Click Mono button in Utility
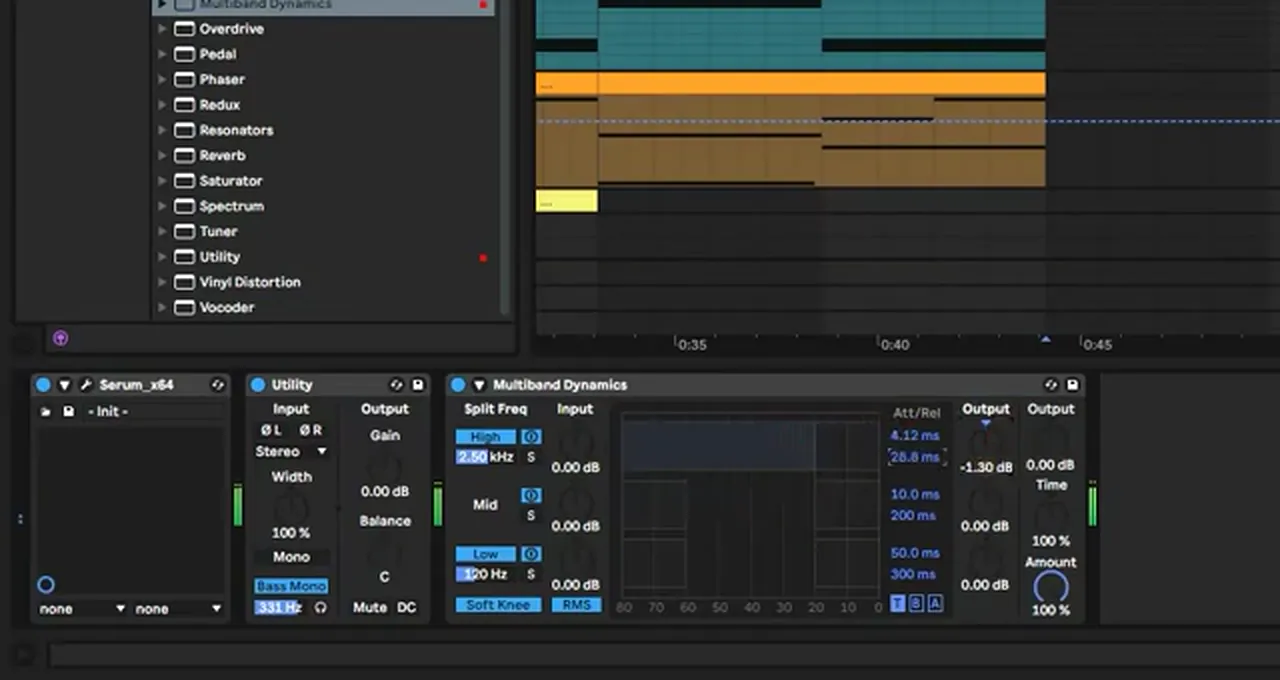This screenshot has height=680, width=1280. (291, 557)
